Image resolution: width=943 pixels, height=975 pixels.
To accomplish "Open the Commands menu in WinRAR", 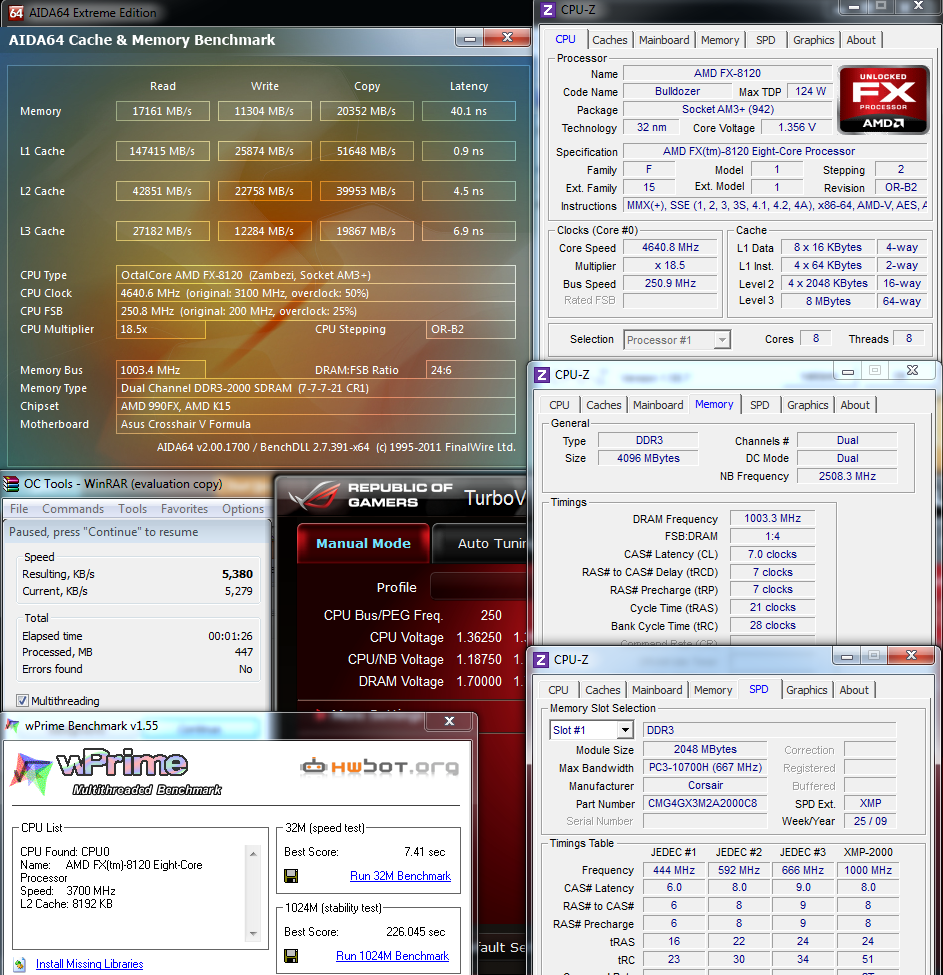I will click(x=73, y=509).
